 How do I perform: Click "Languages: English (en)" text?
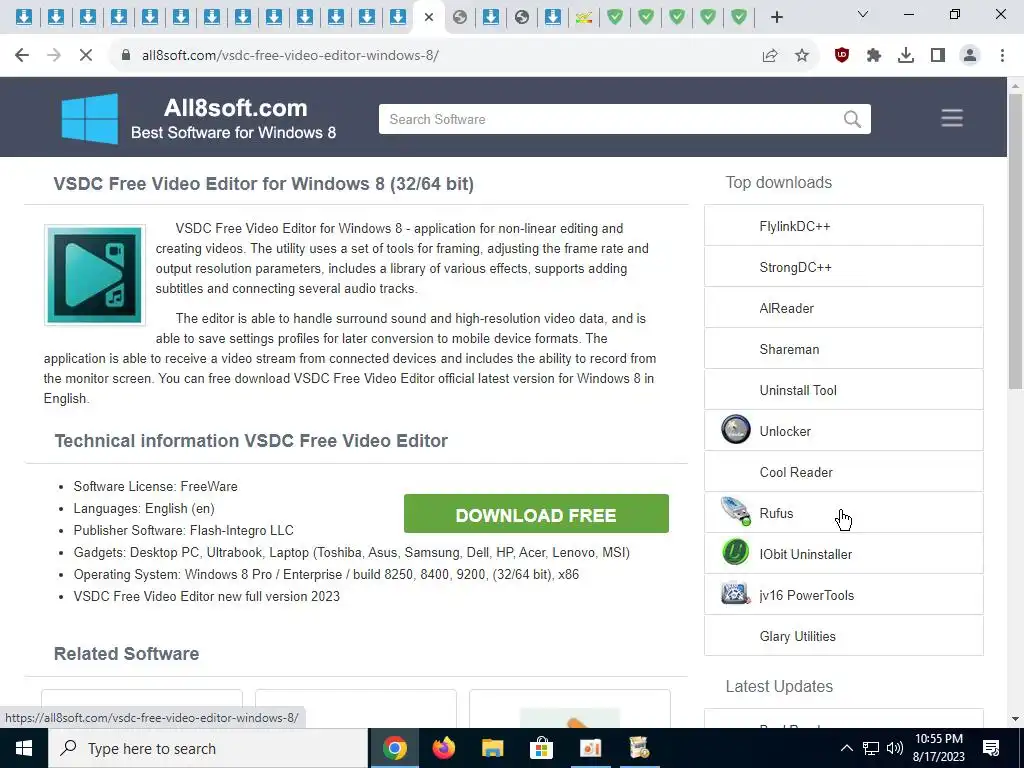[144, 508]
